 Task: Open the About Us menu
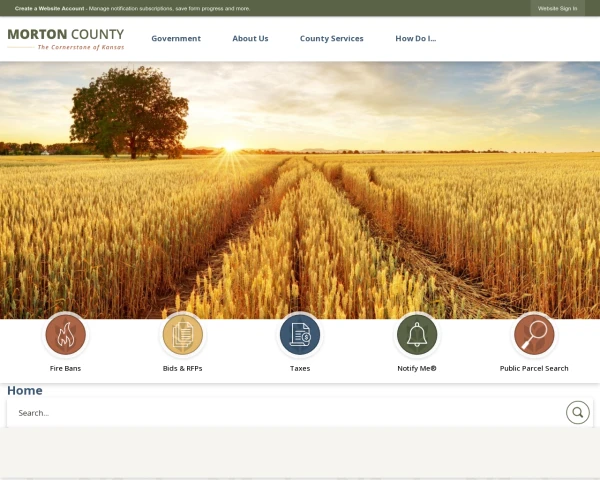(x=250, y=38)
